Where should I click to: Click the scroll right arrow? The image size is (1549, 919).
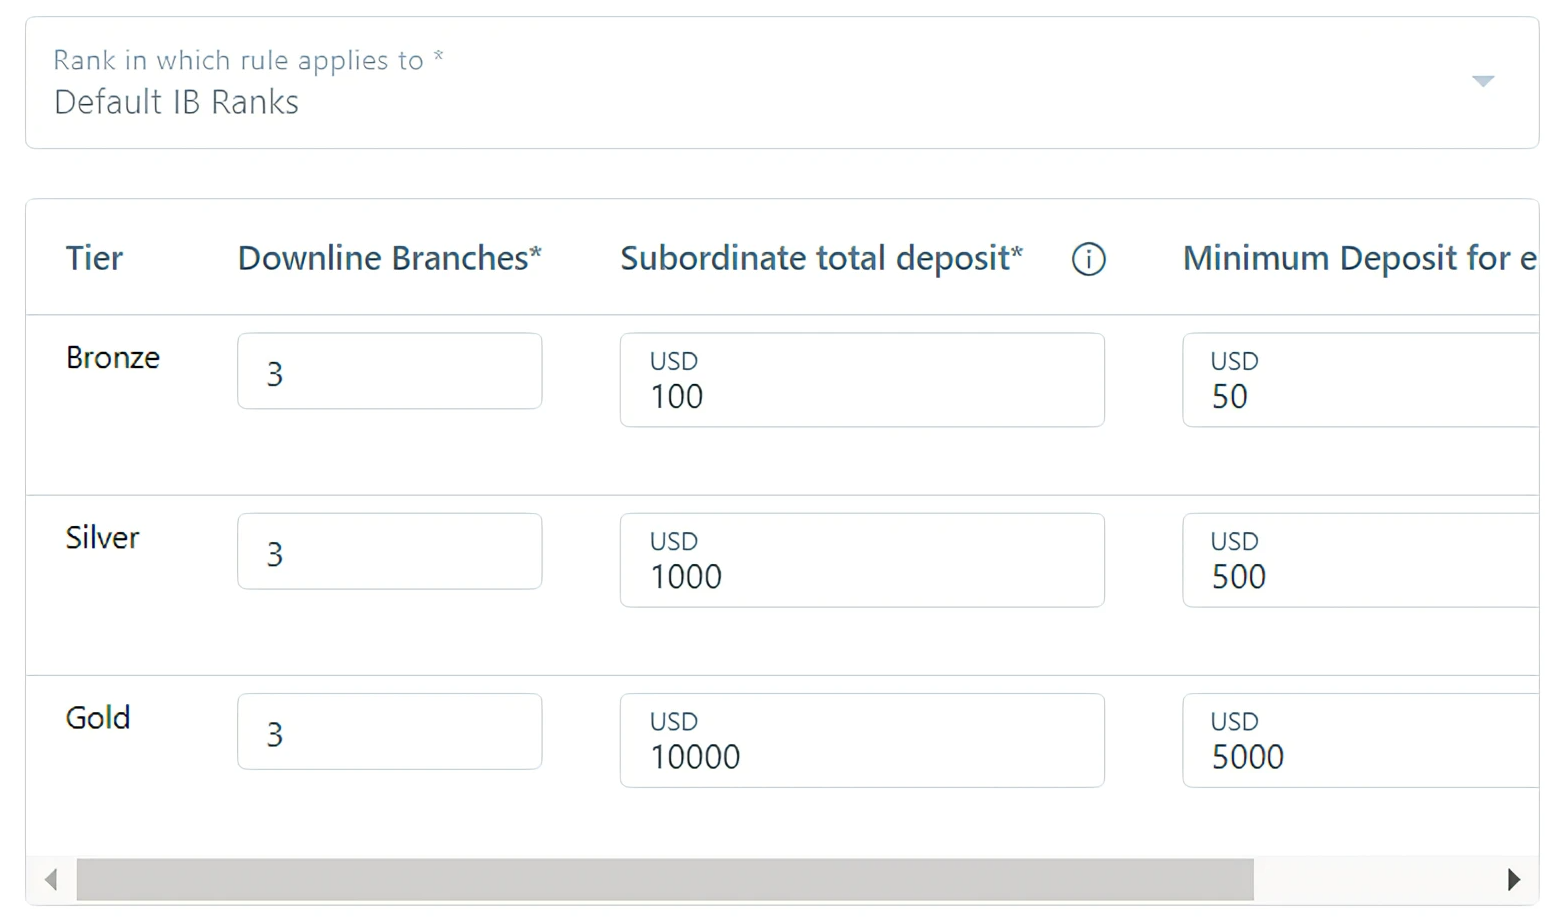[x=1513, y=880]
